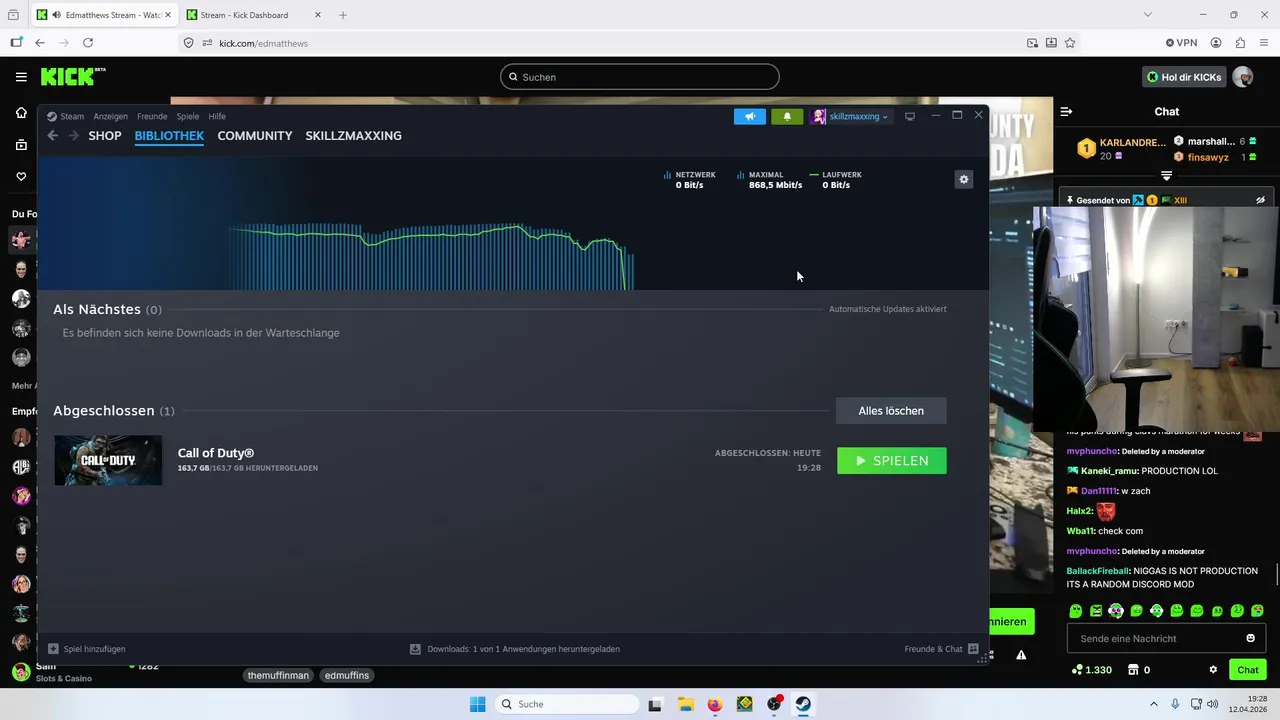Go back in the browser

tap(40, 43)
